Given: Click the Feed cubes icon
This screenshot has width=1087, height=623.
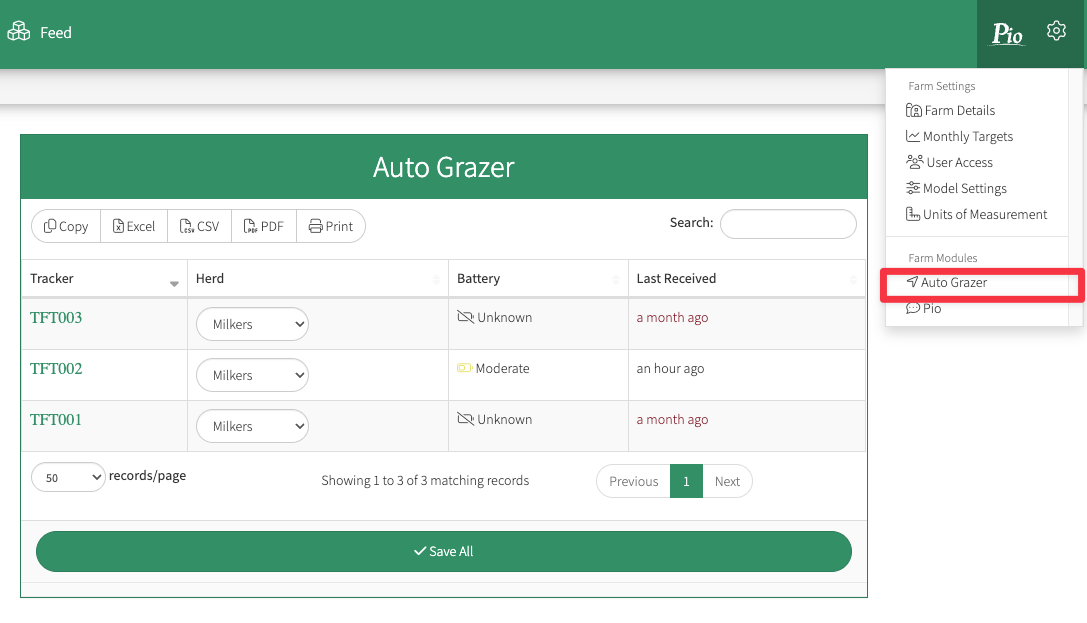Looking at the screenshot, I should pyautogui.click(x=18, y=33).
